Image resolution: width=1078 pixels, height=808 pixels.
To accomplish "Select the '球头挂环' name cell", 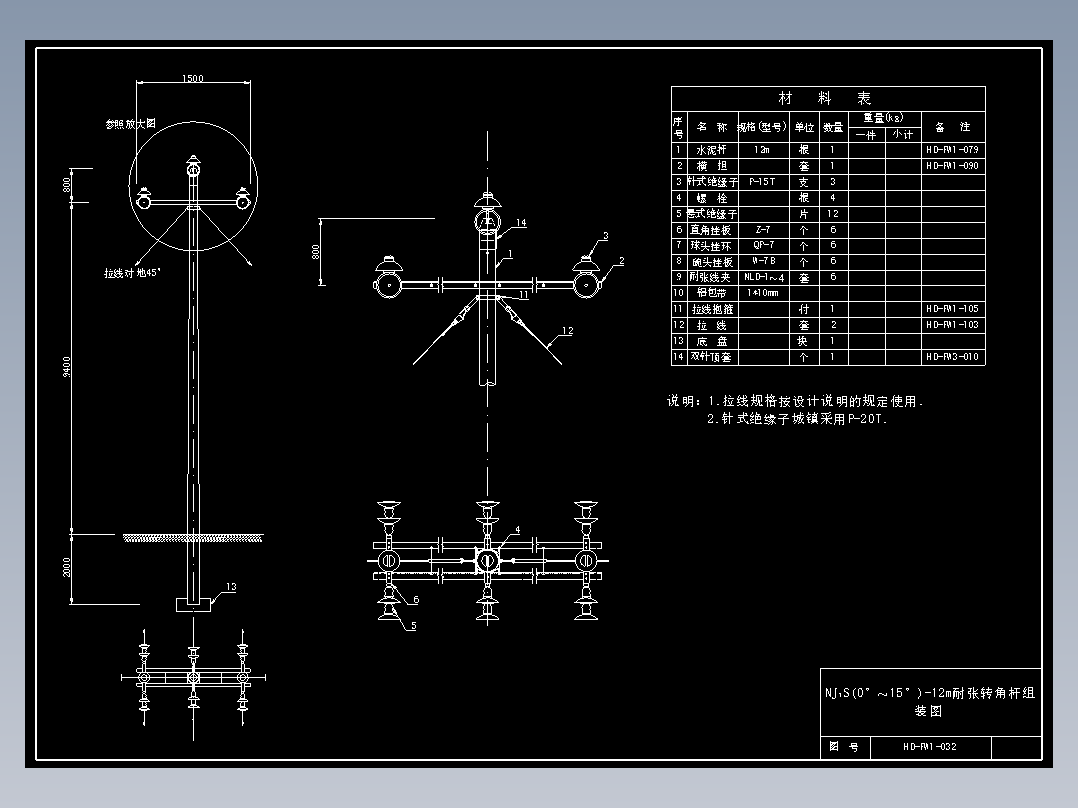I will 711,245.
